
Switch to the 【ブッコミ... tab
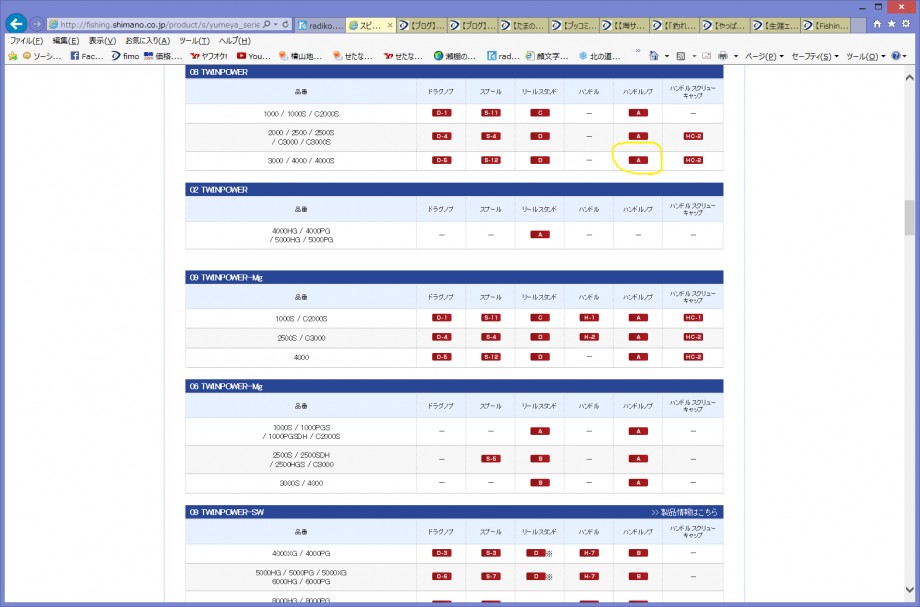pyautogui.click(x=573, y=25)
